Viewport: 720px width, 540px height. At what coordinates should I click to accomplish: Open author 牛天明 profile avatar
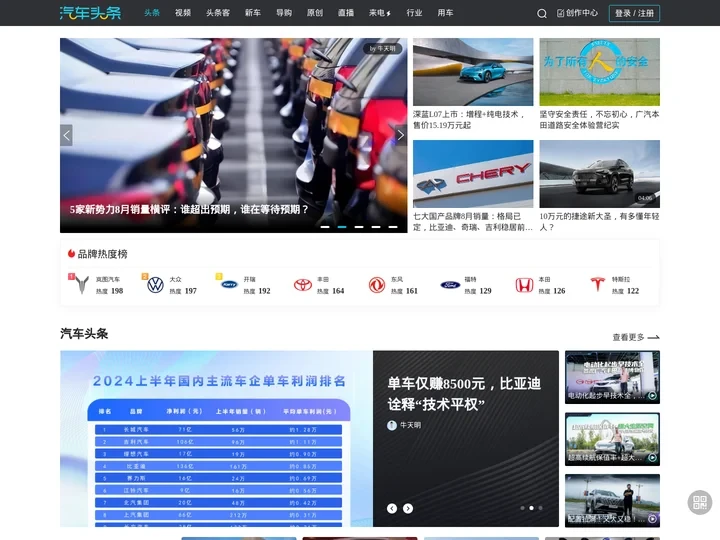click(x=392, y=425)
